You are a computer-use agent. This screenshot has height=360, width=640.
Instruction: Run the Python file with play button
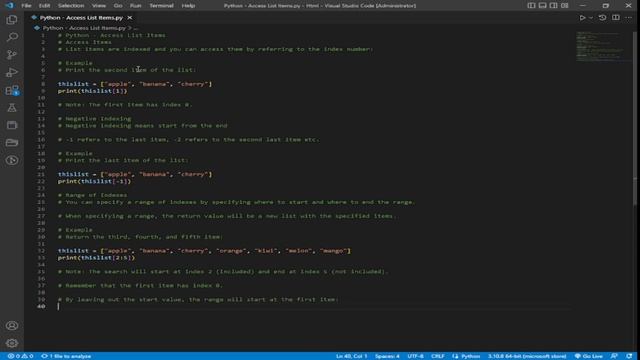(x=582, y=18)
